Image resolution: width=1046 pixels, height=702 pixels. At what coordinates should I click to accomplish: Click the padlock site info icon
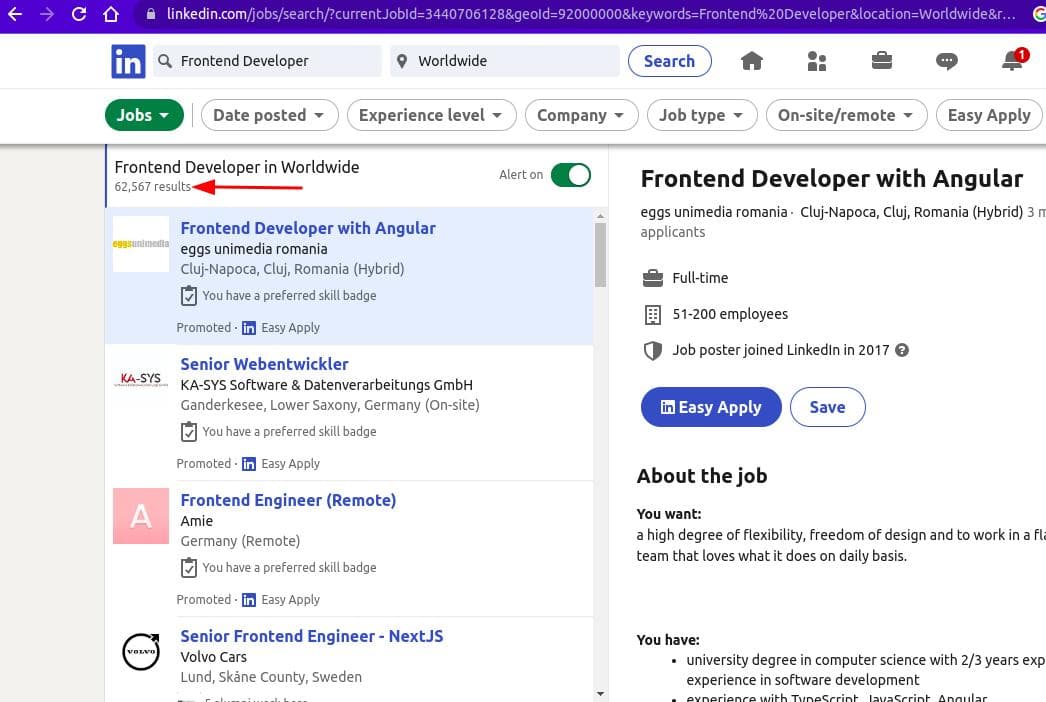[x=151, y=13]
